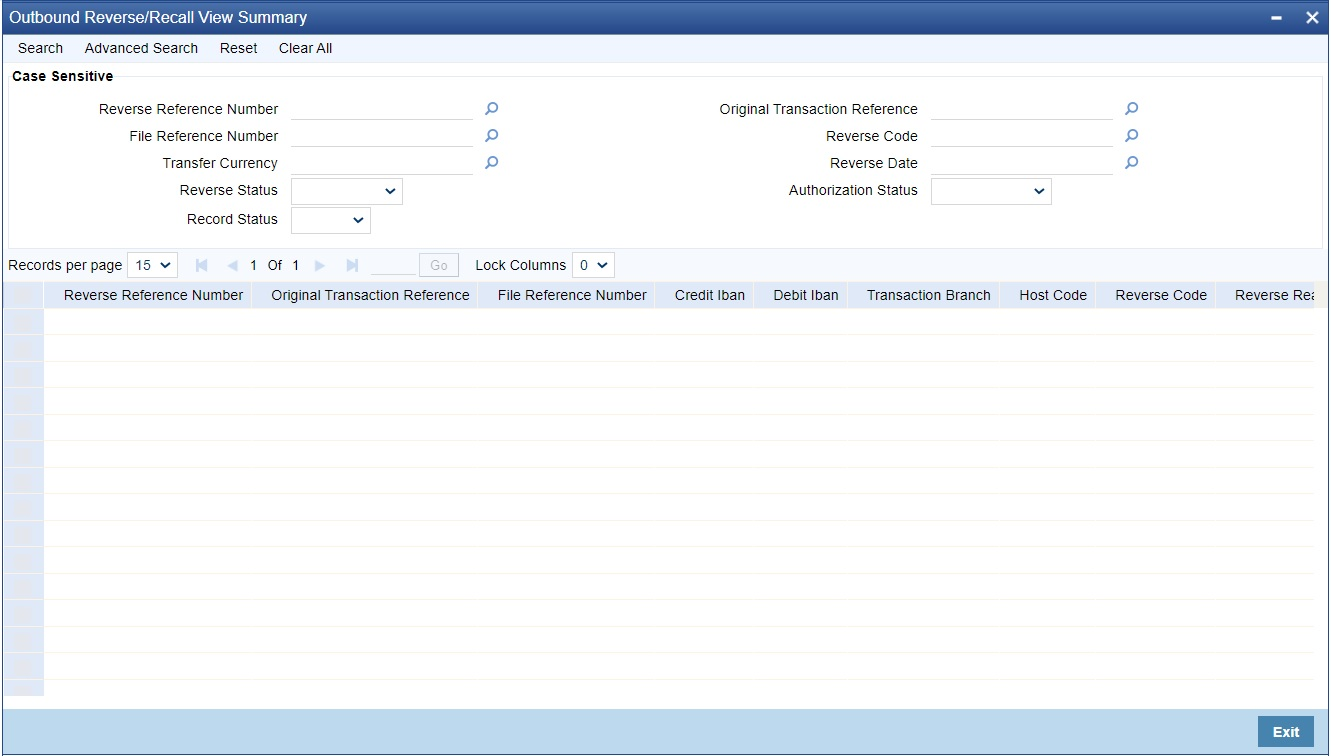
Task: Focus the File Reference Number field
Action: coord(382,136)
